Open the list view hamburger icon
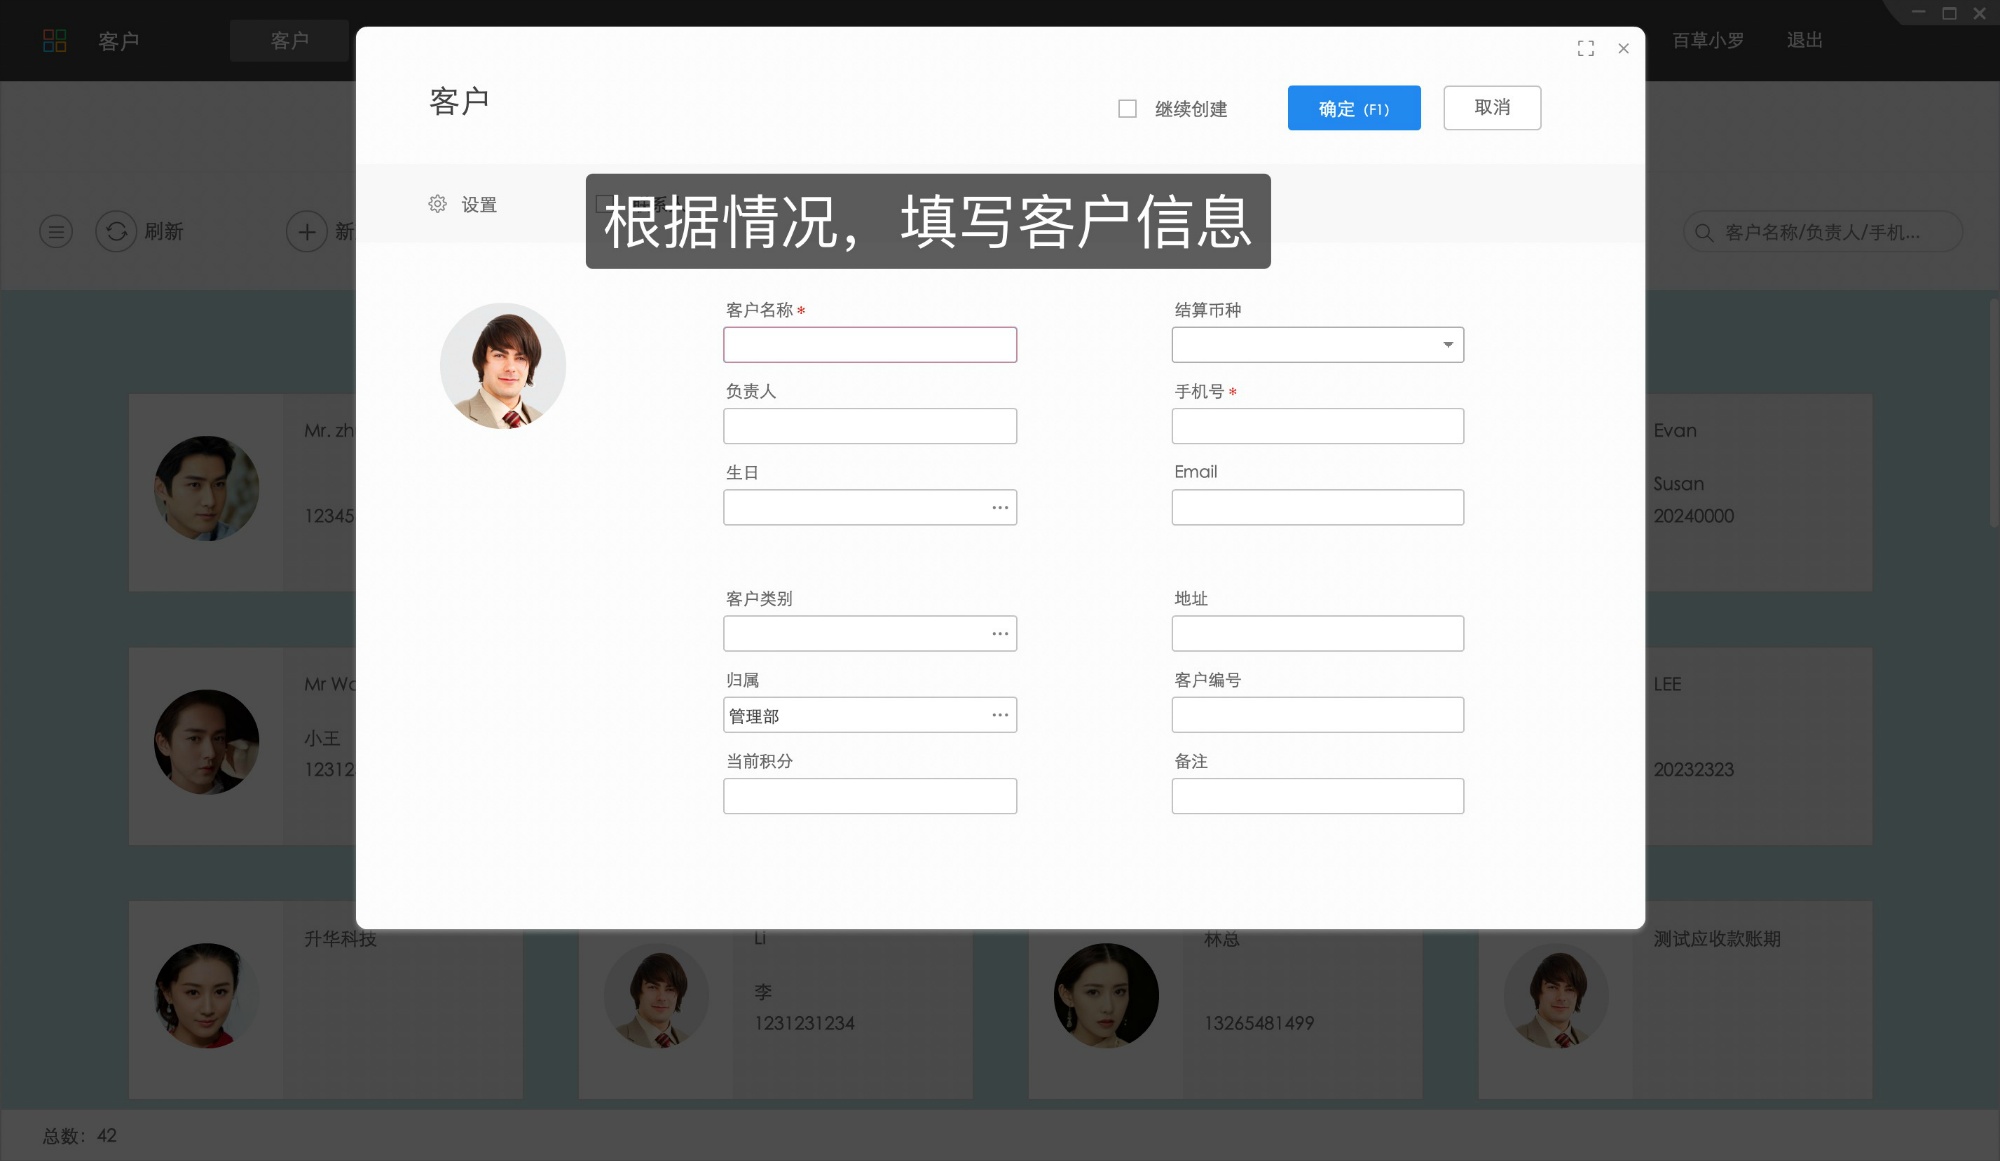This screenshot has width=2000, height=1161. click(55, 231)
